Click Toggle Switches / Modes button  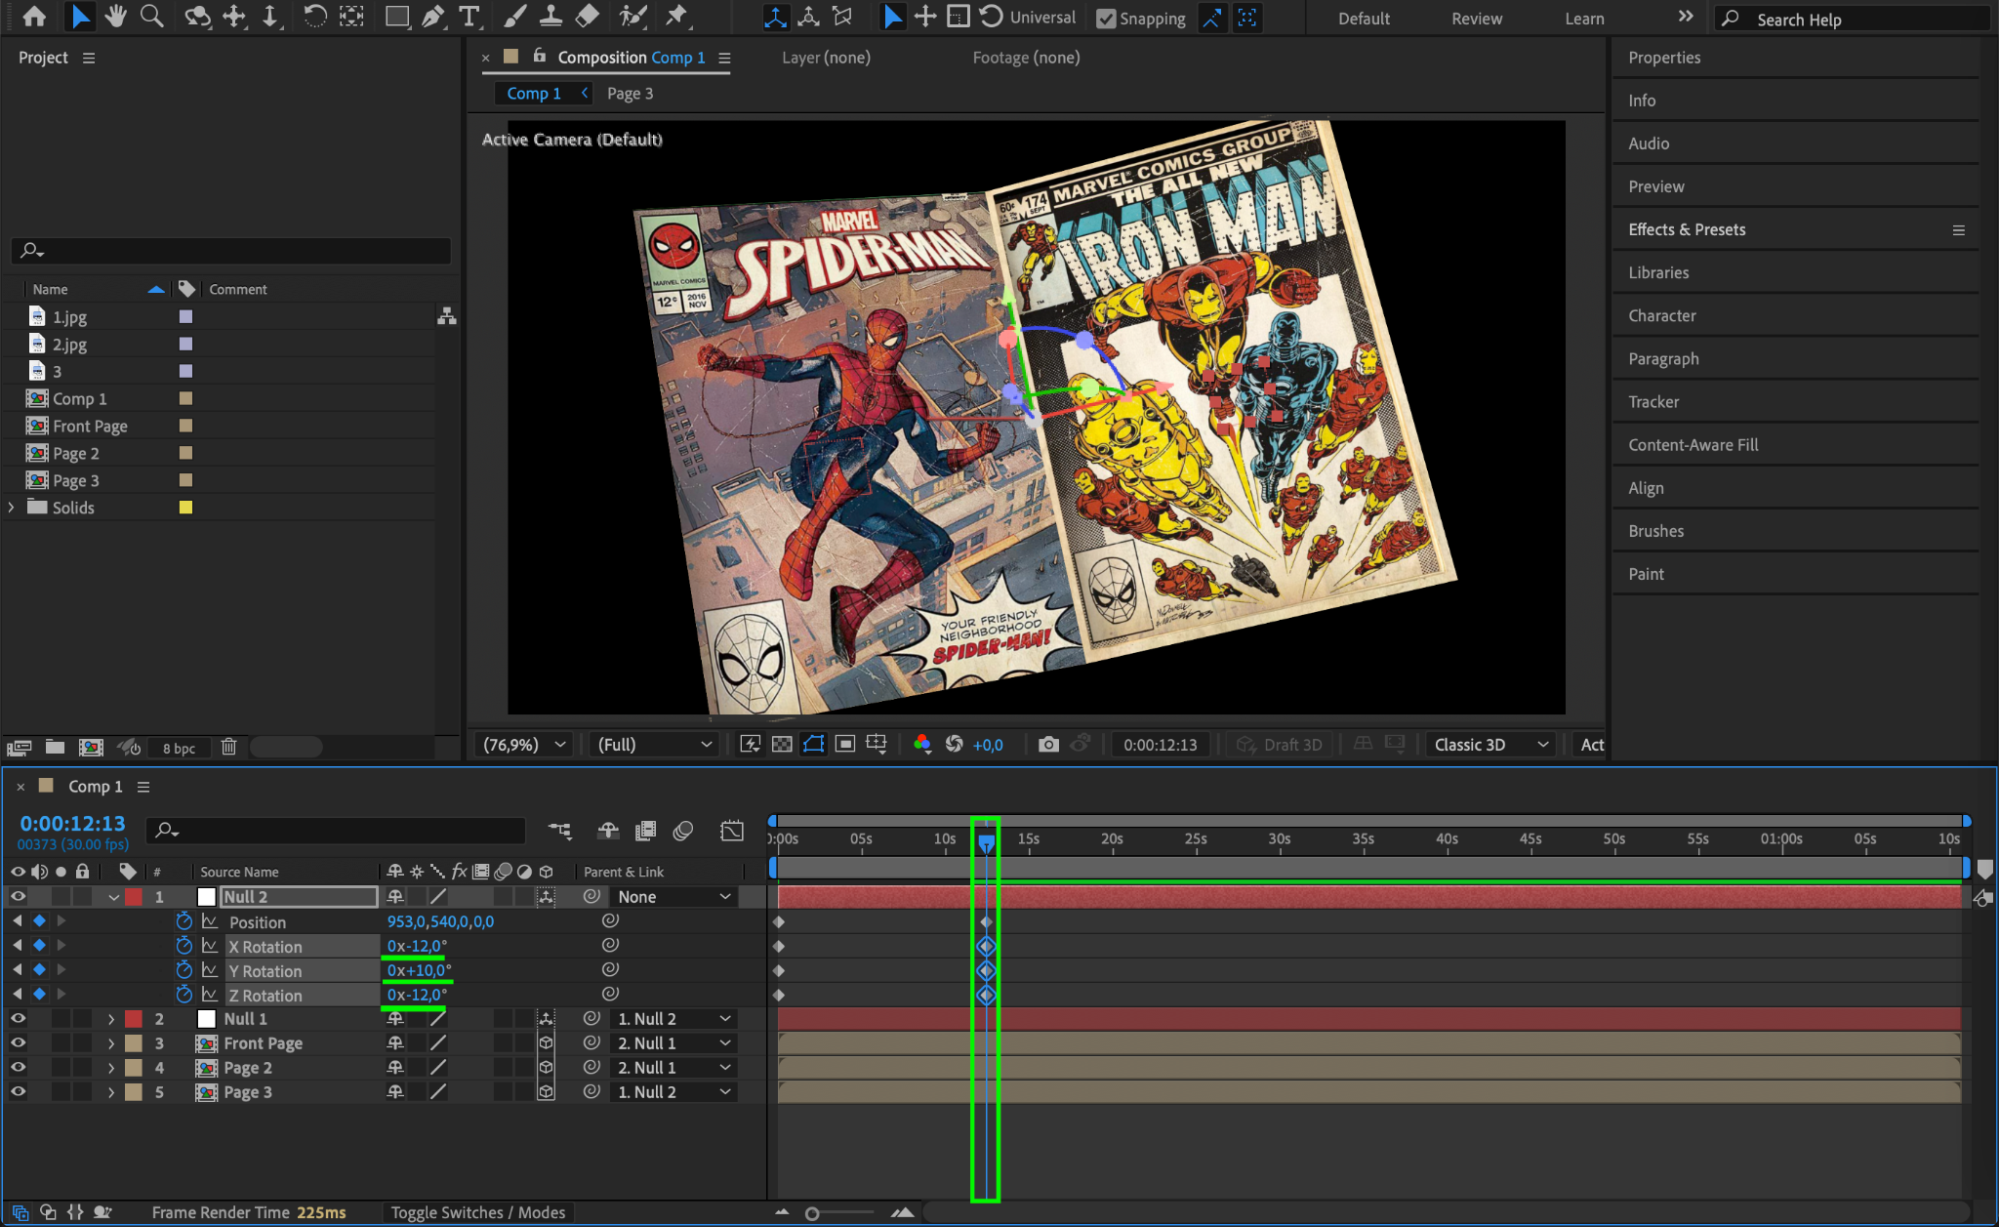pos(478,1212)
